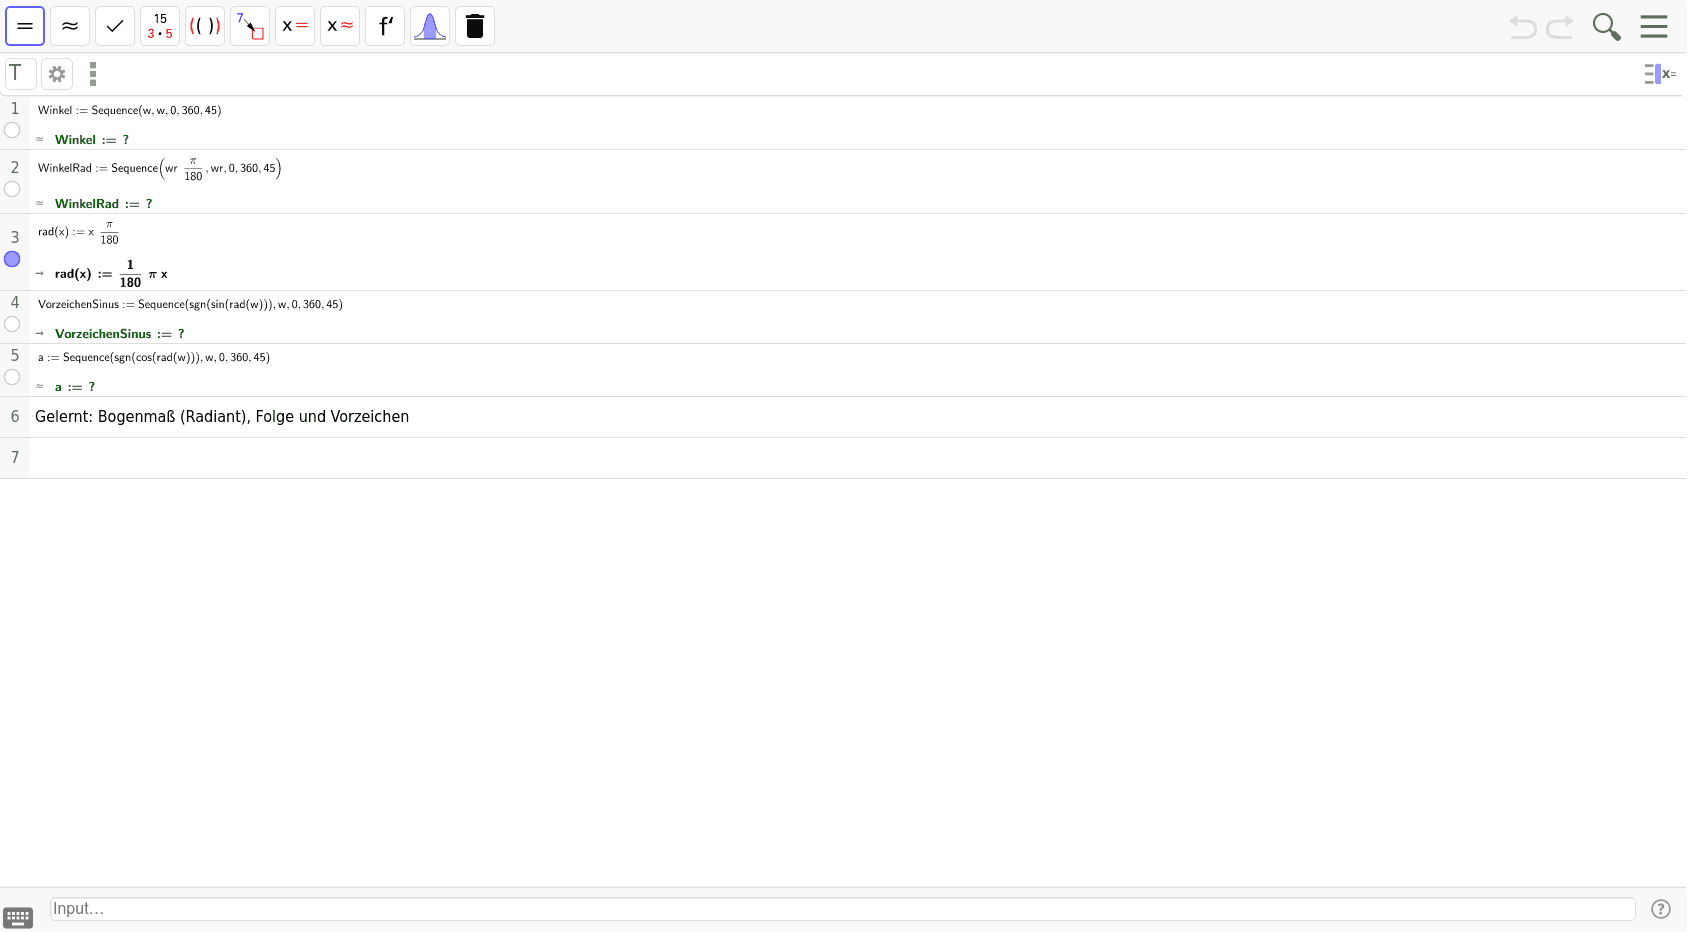Toggle visibility circle for row 2 WinkelRad
This screenshot has width=1688, height=932.
[12, 189]
